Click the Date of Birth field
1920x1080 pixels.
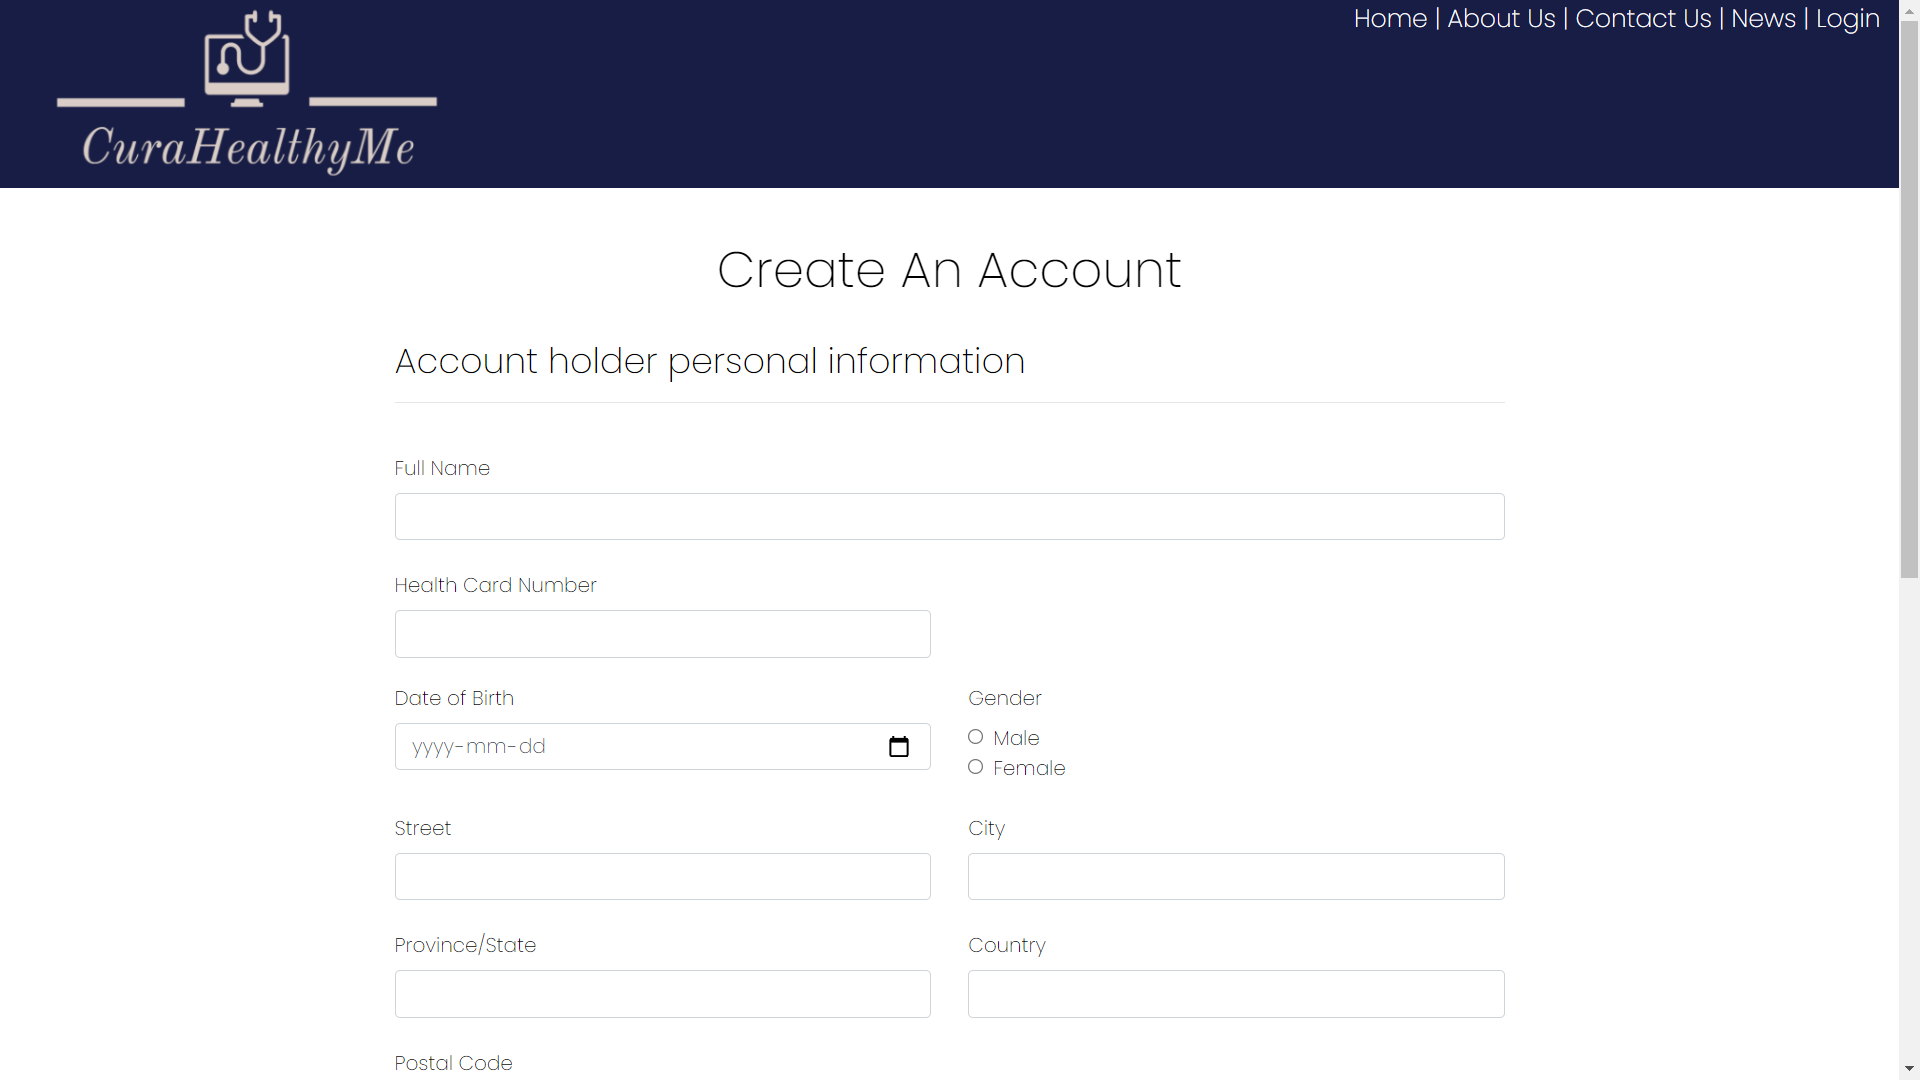click(x=662, y=746)
